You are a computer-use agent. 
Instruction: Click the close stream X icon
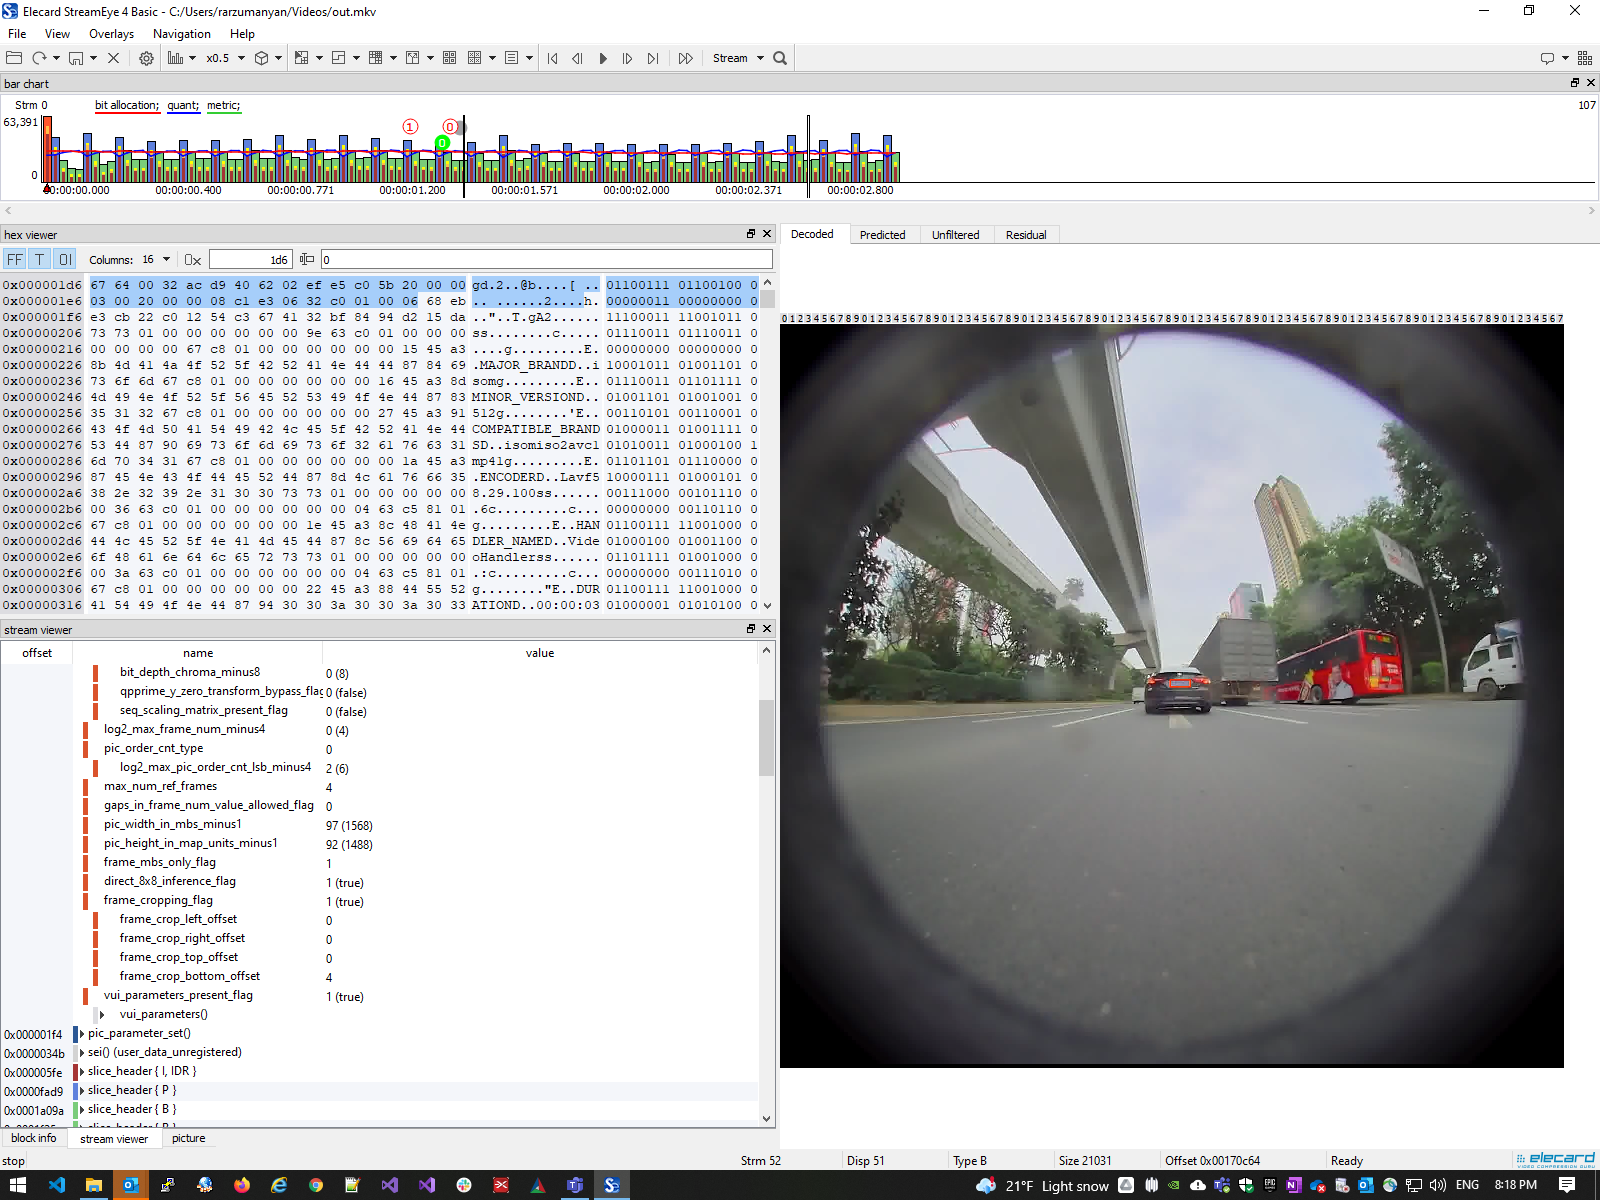114,58
